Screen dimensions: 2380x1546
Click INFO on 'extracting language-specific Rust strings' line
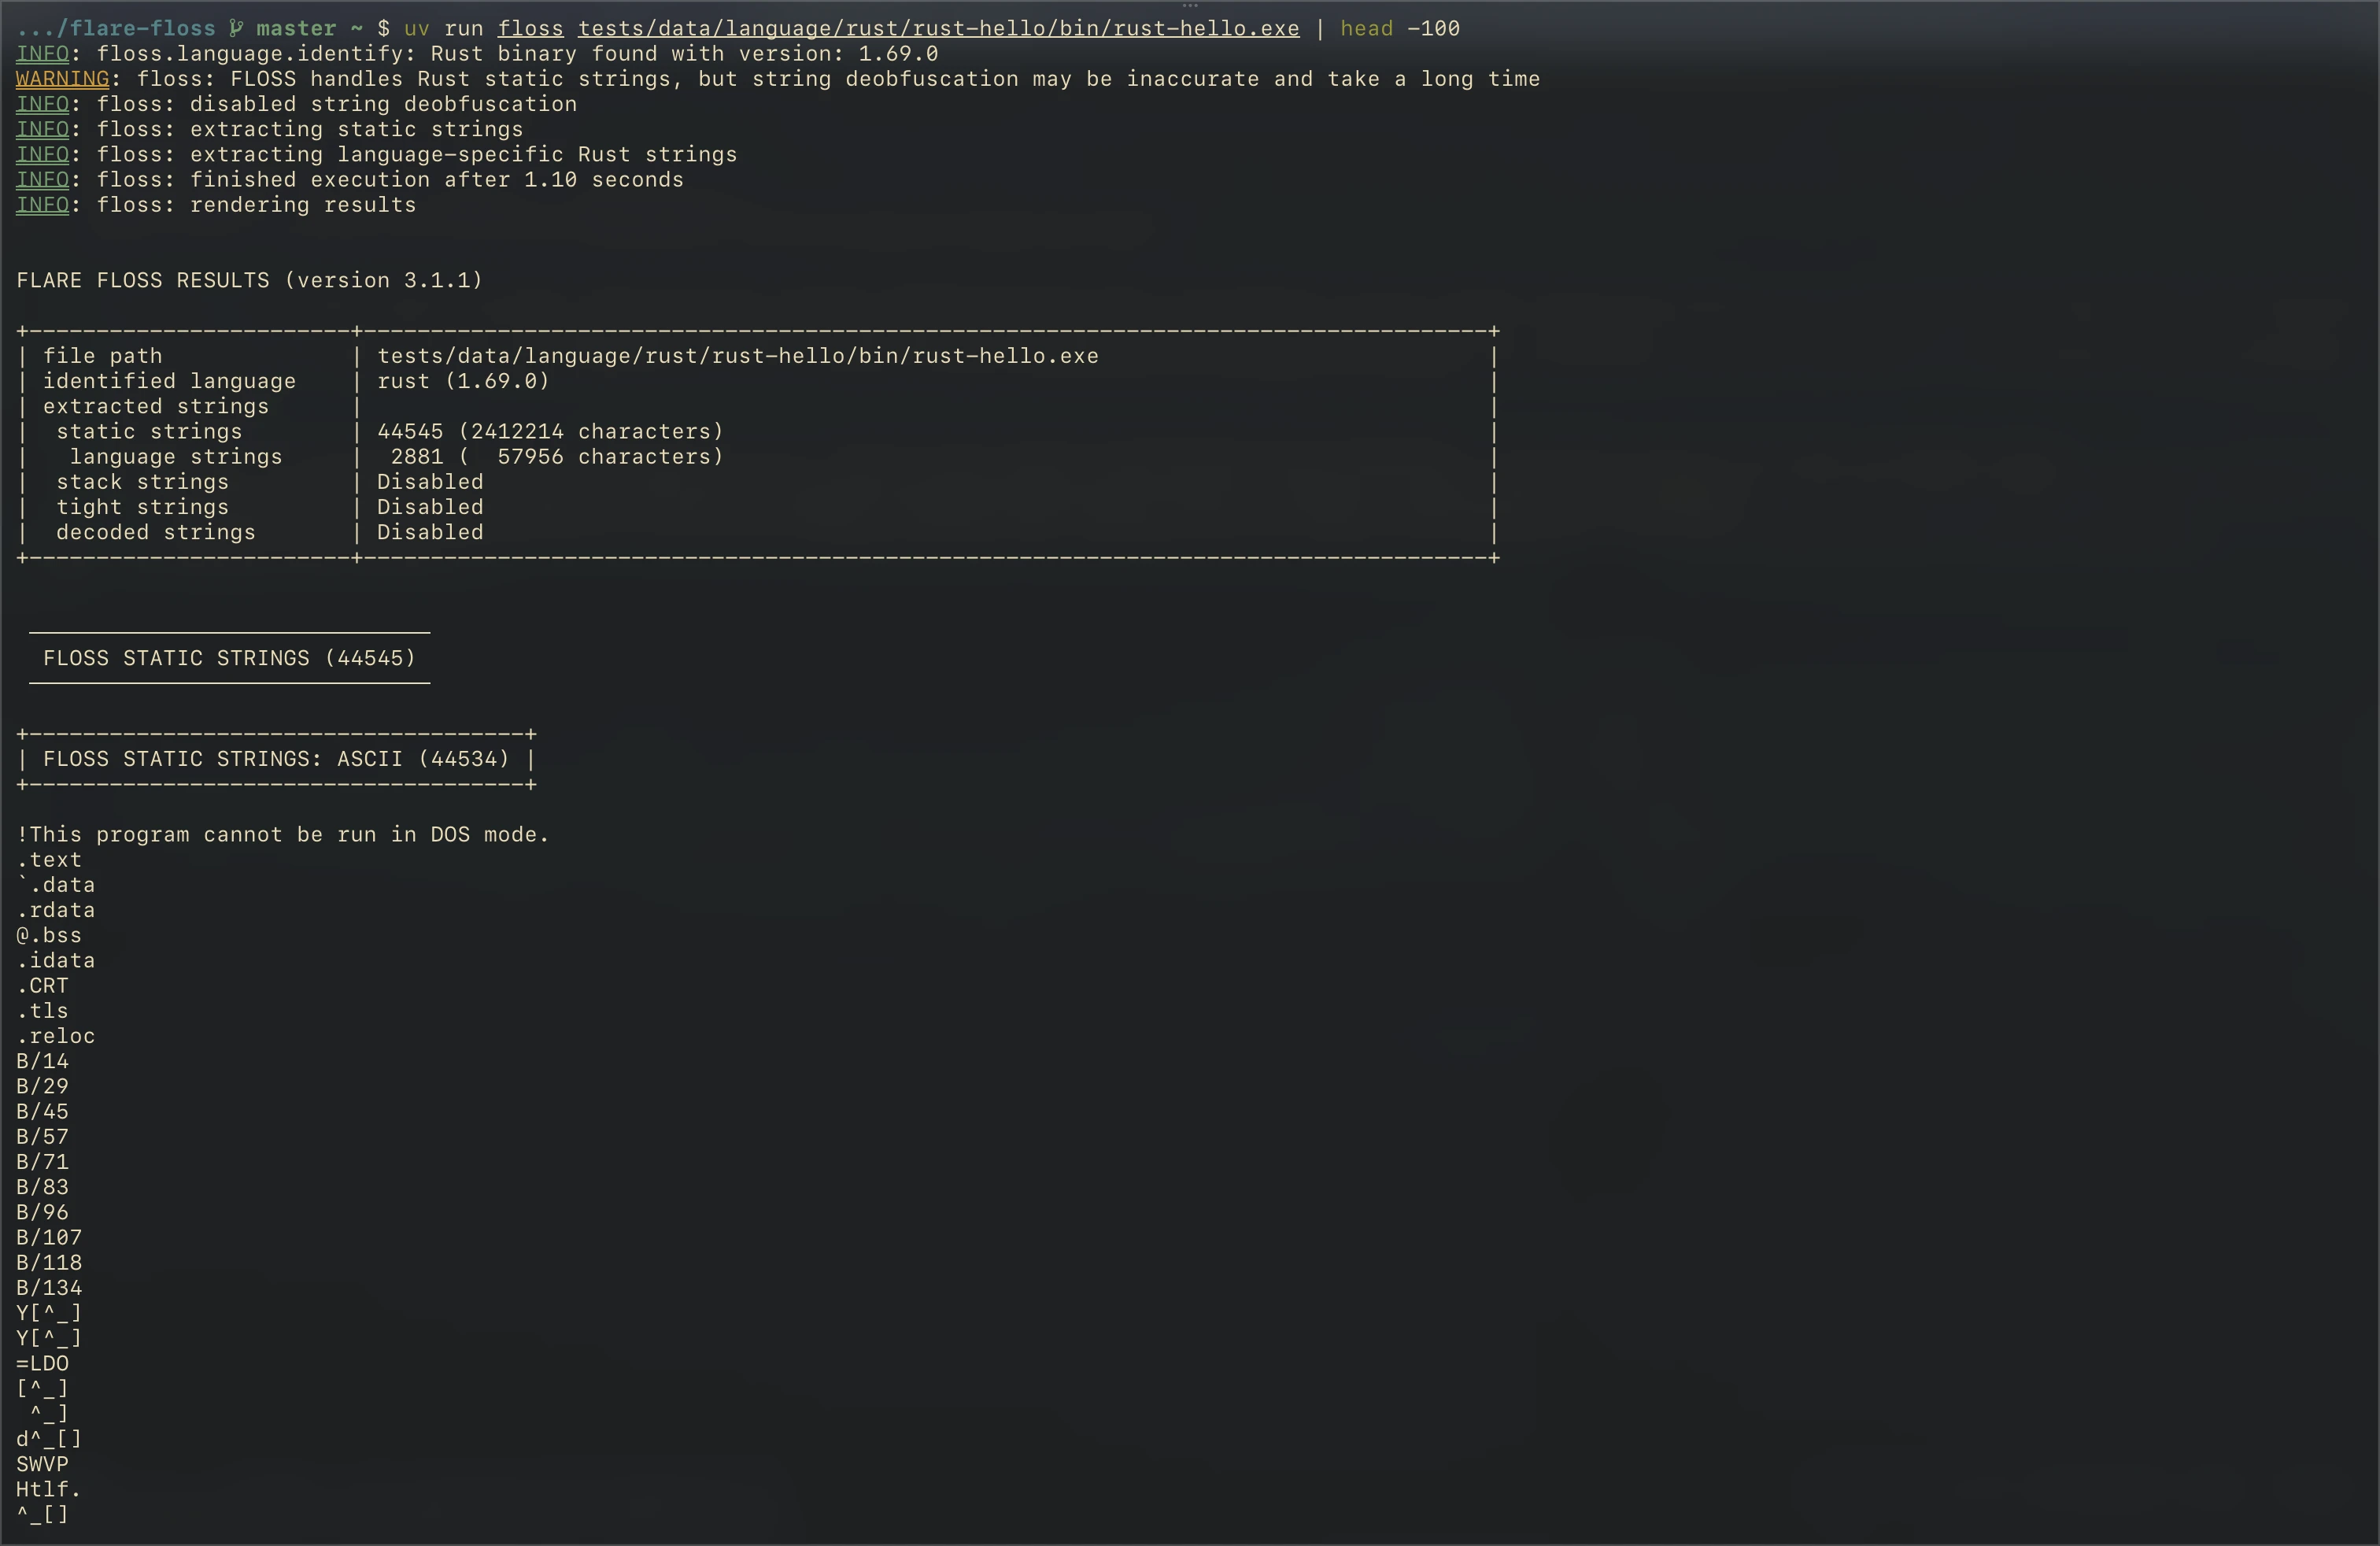coord(42,154)
